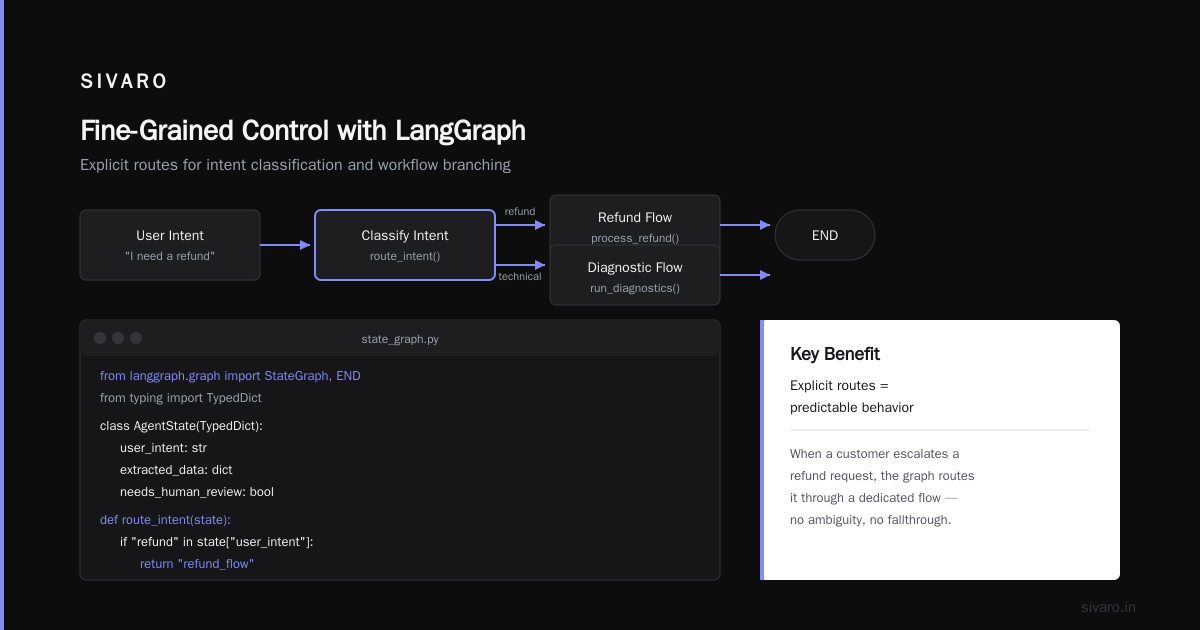1200x630 pixels.
Task: Click the langgraph.graph import line
Action: [x=230, y=376]
